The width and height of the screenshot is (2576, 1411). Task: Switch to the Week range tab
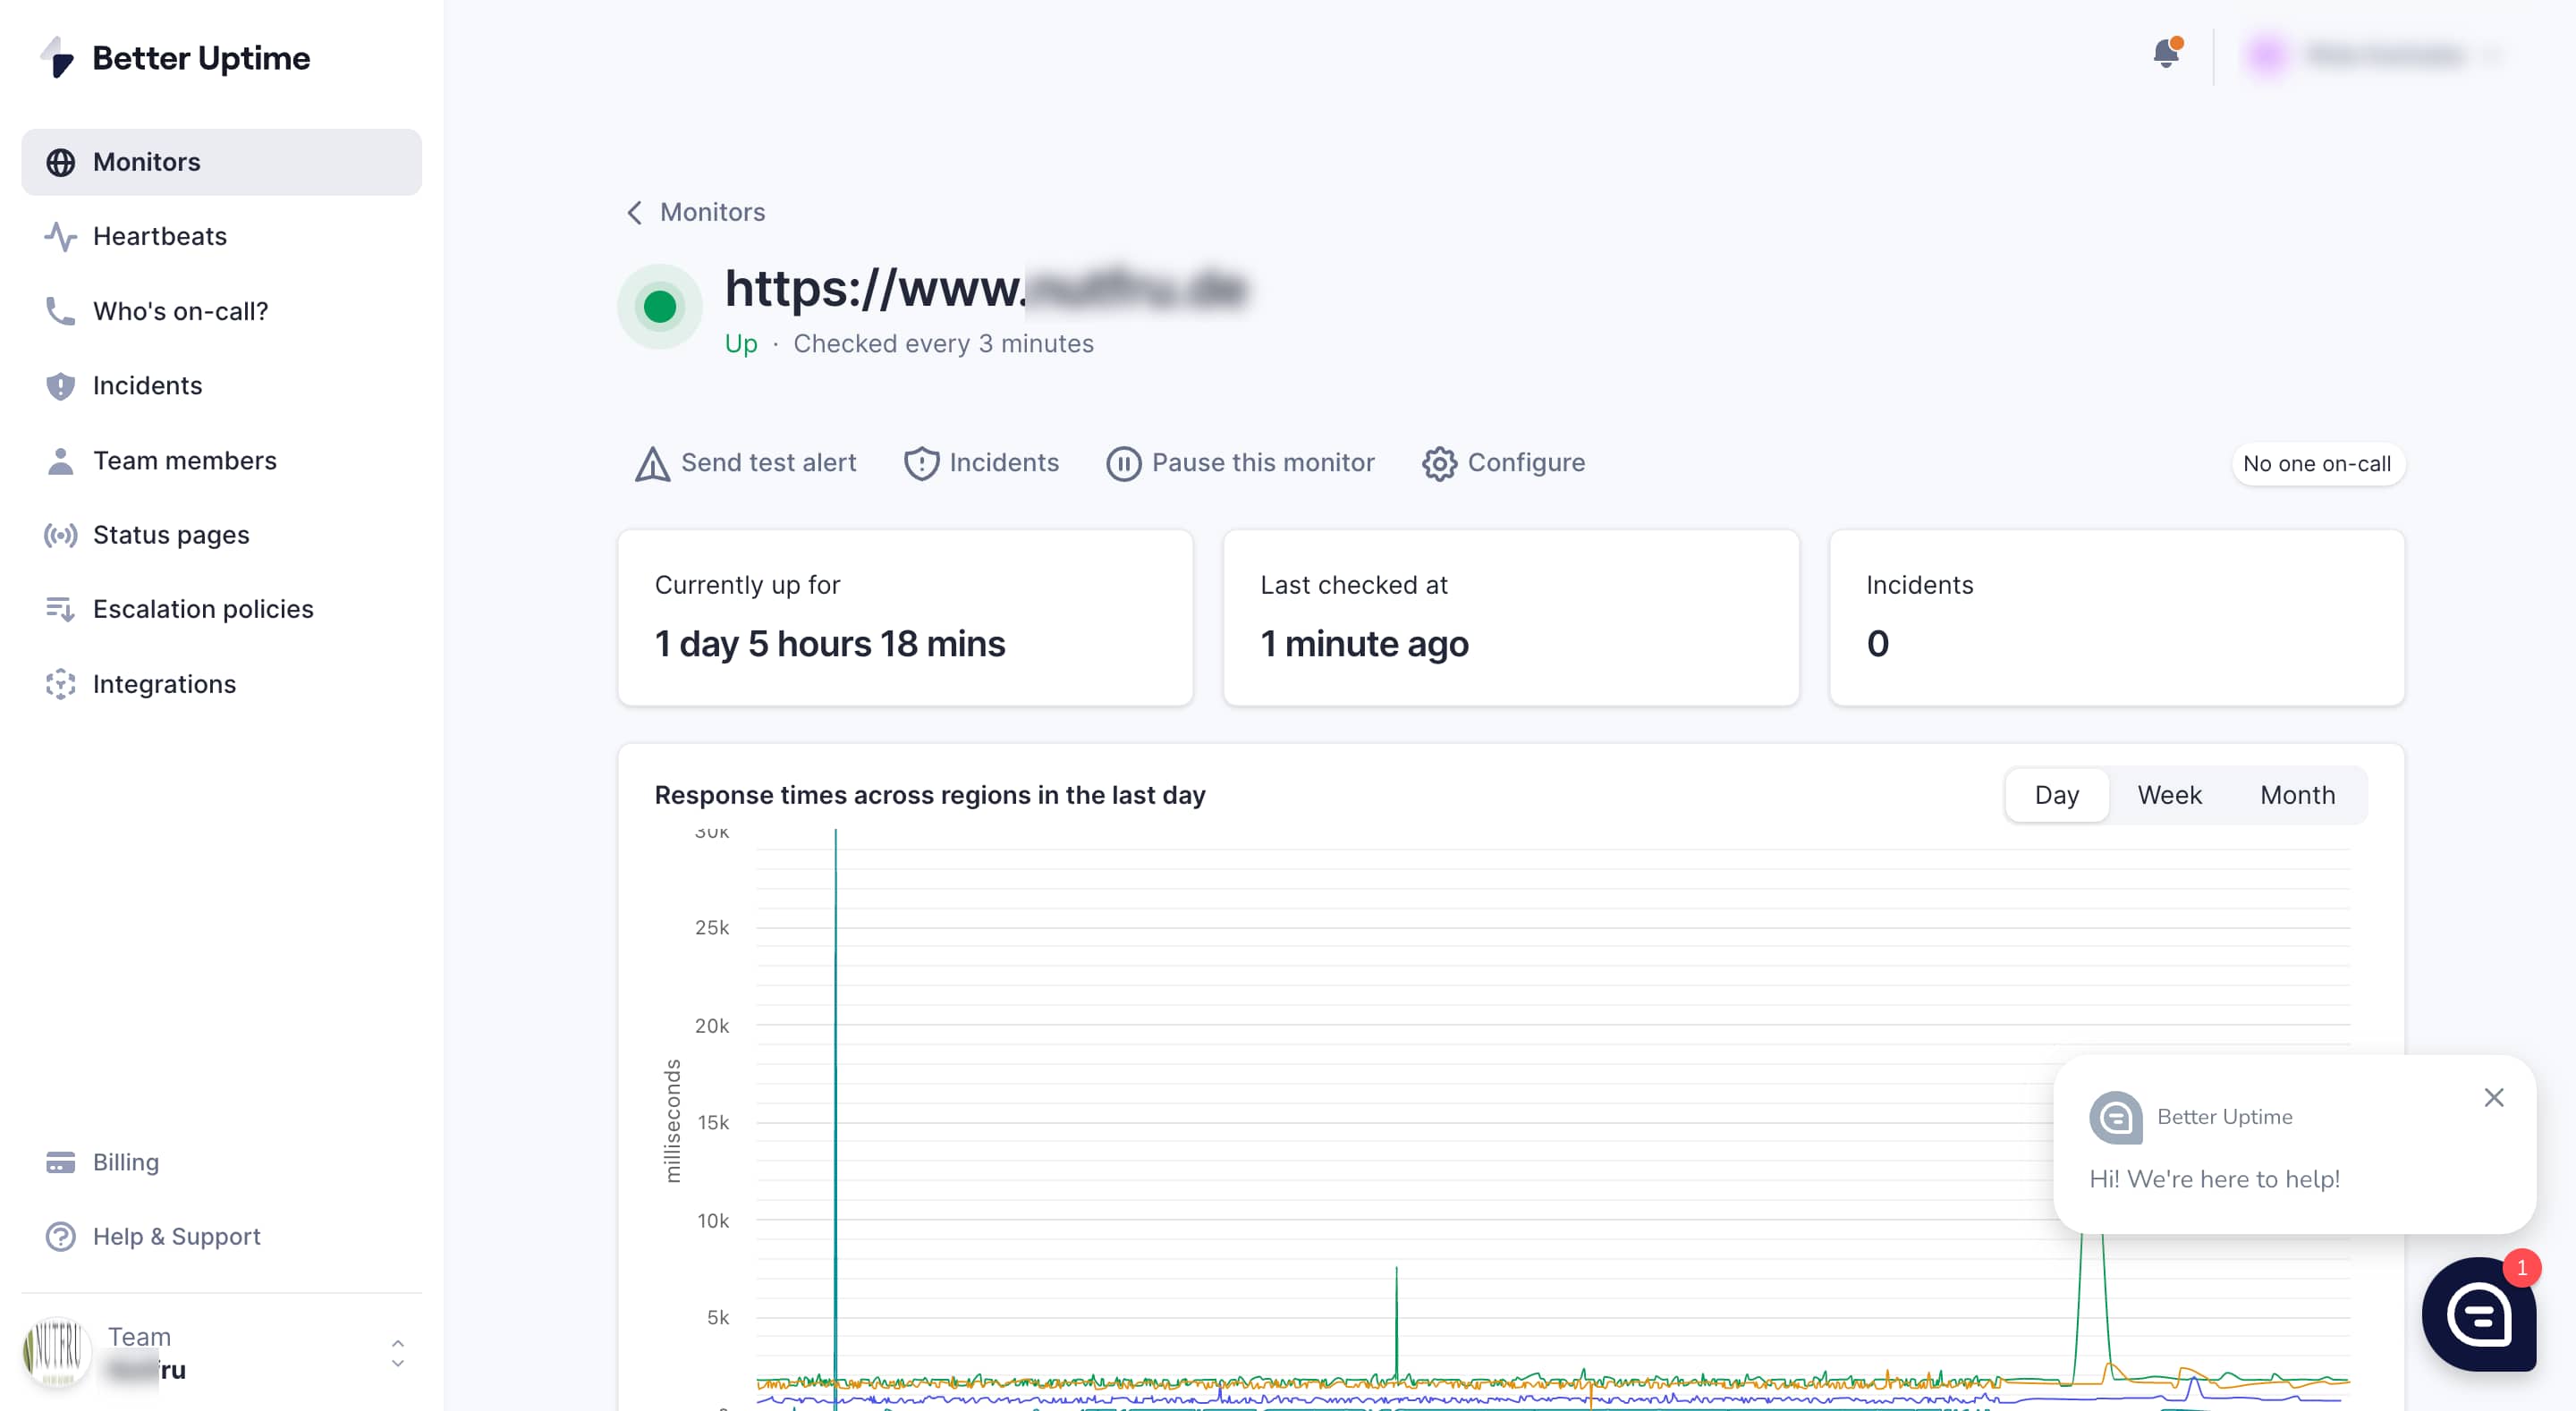point(2169,795)
